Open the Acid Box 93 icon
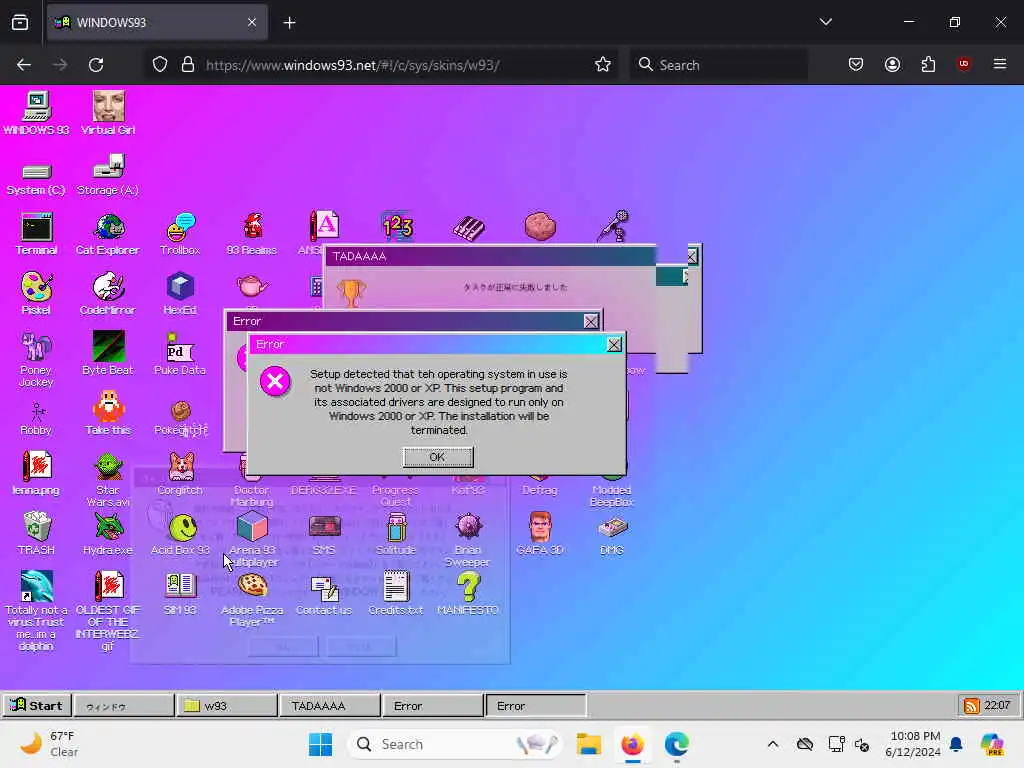The image size is (1024, 768). click(x=181, y=535)
